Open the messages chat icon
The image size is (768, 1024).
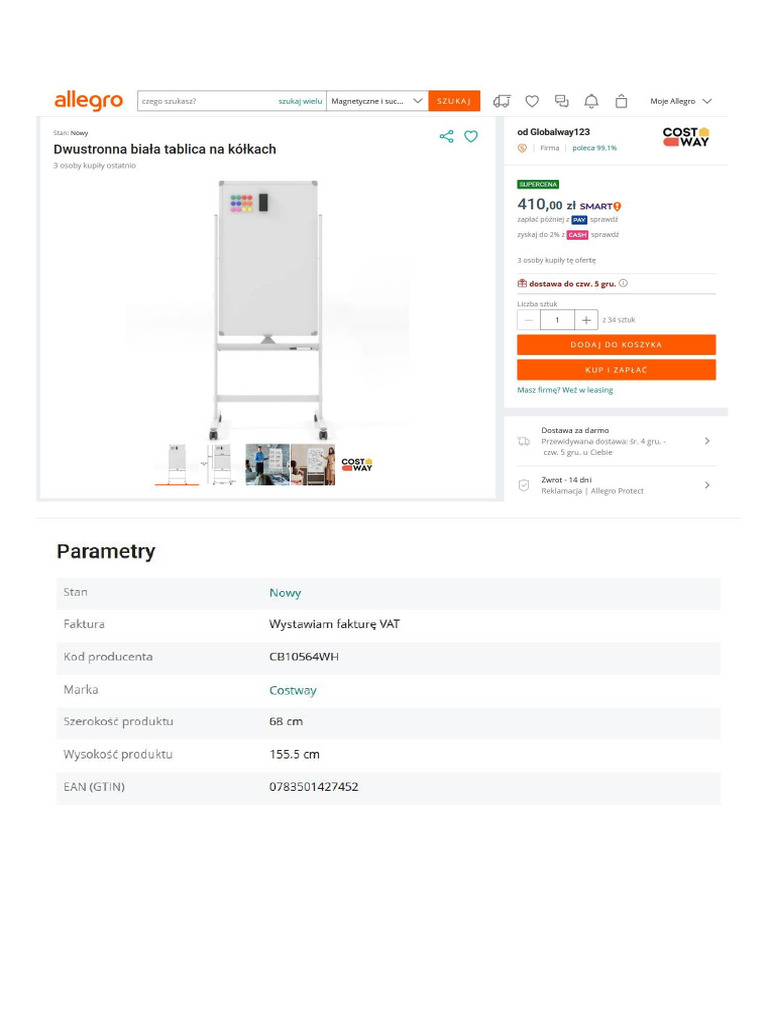(x=562, y=101)
